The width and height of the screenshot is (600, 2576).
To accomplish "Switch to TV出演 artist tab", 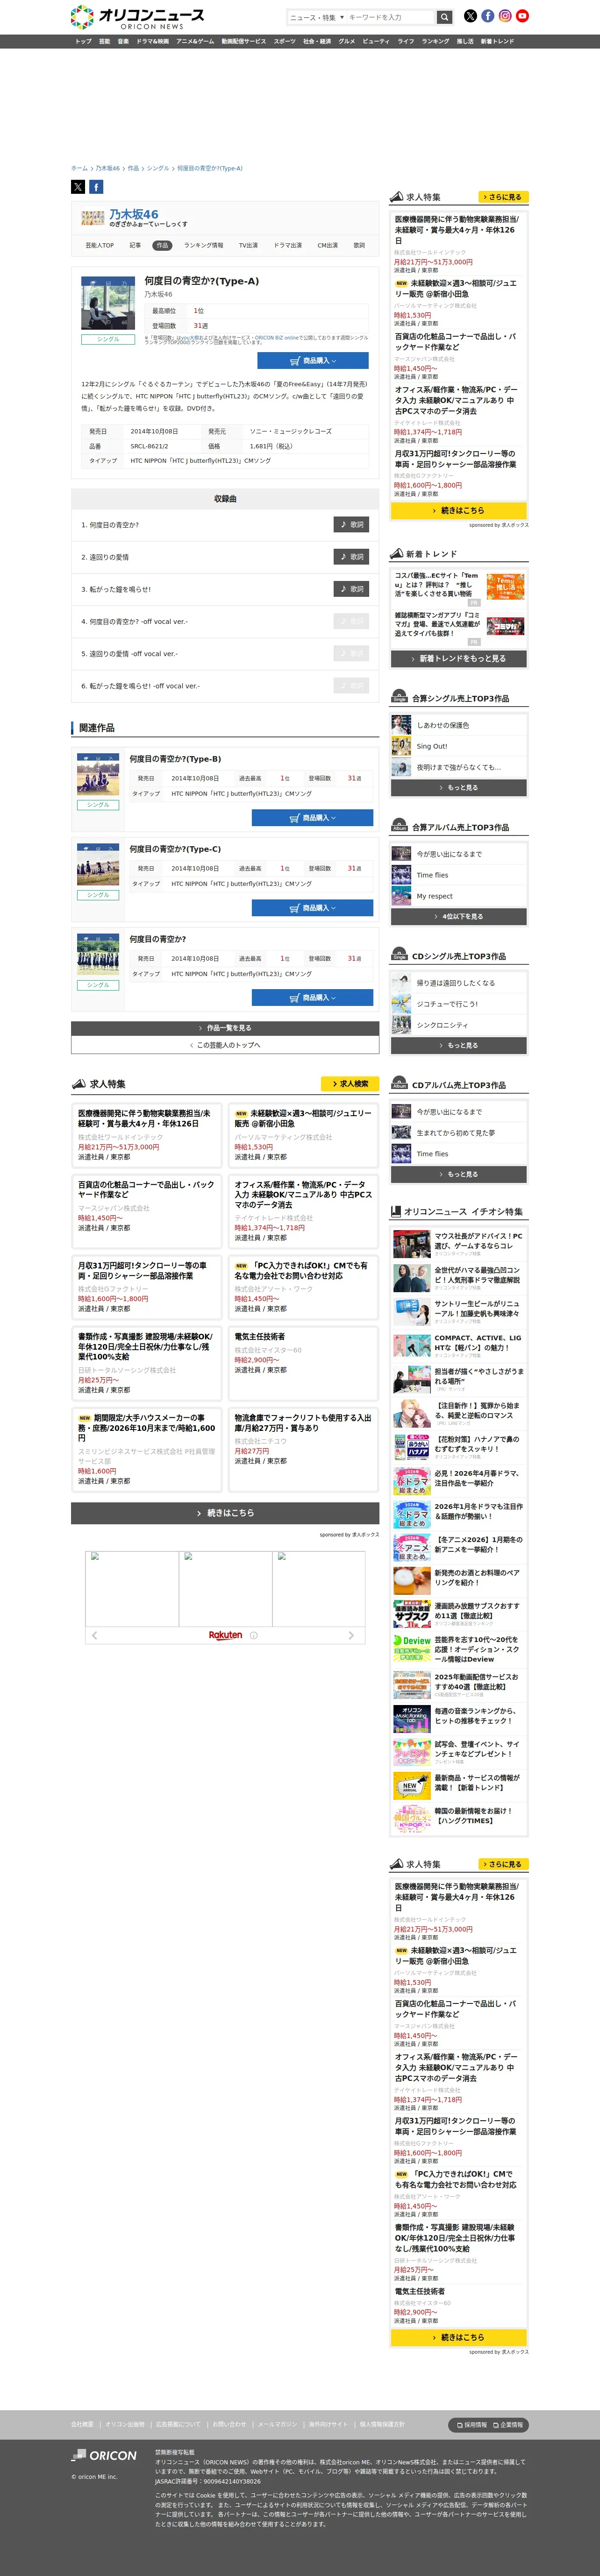I will click(248, 245).
